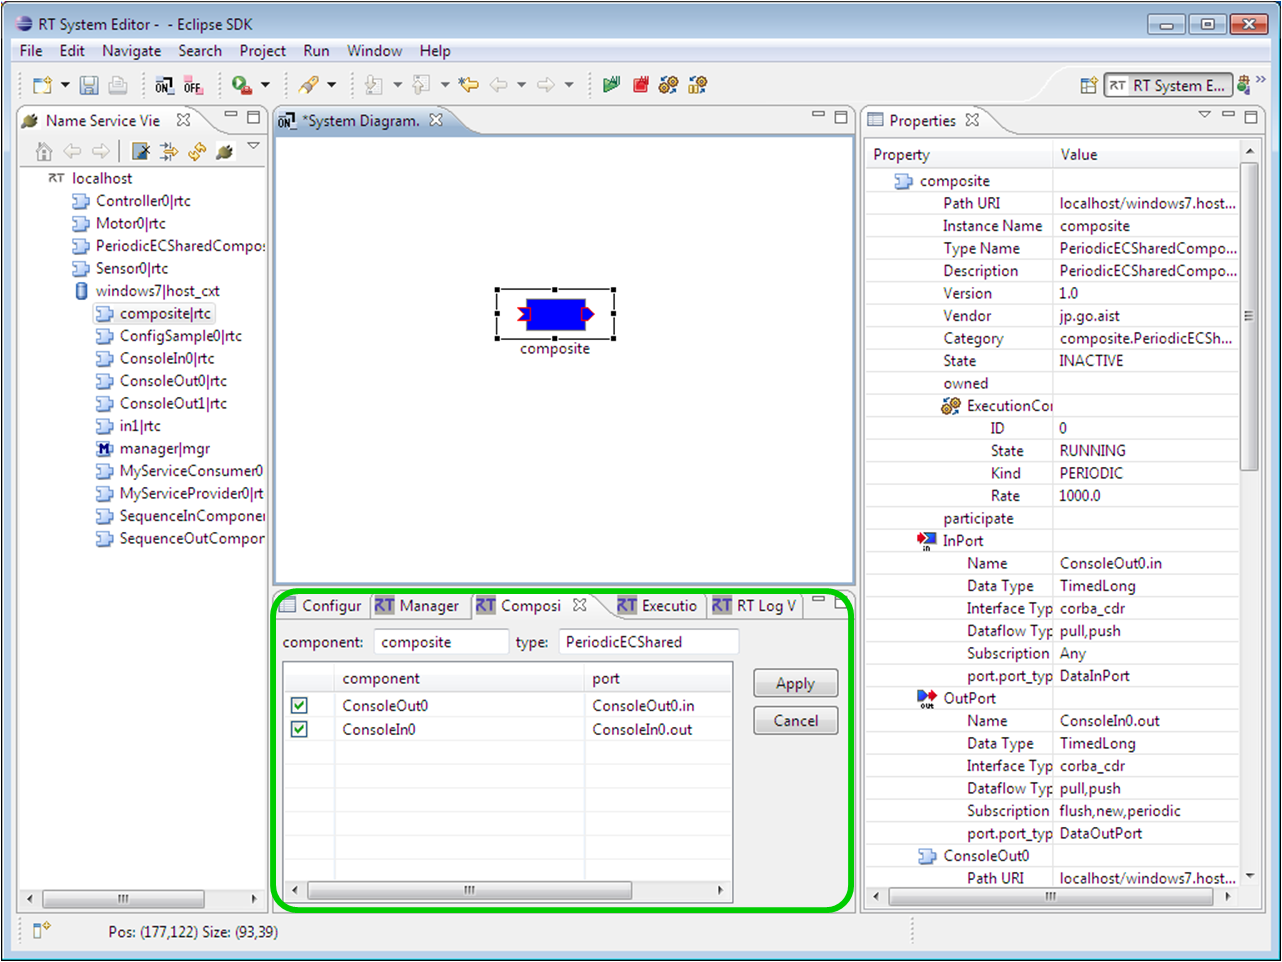Viewport: 1282px width, 962px height.
Task: Open the Back navigation history dropdown
Action: coord(521,85)
